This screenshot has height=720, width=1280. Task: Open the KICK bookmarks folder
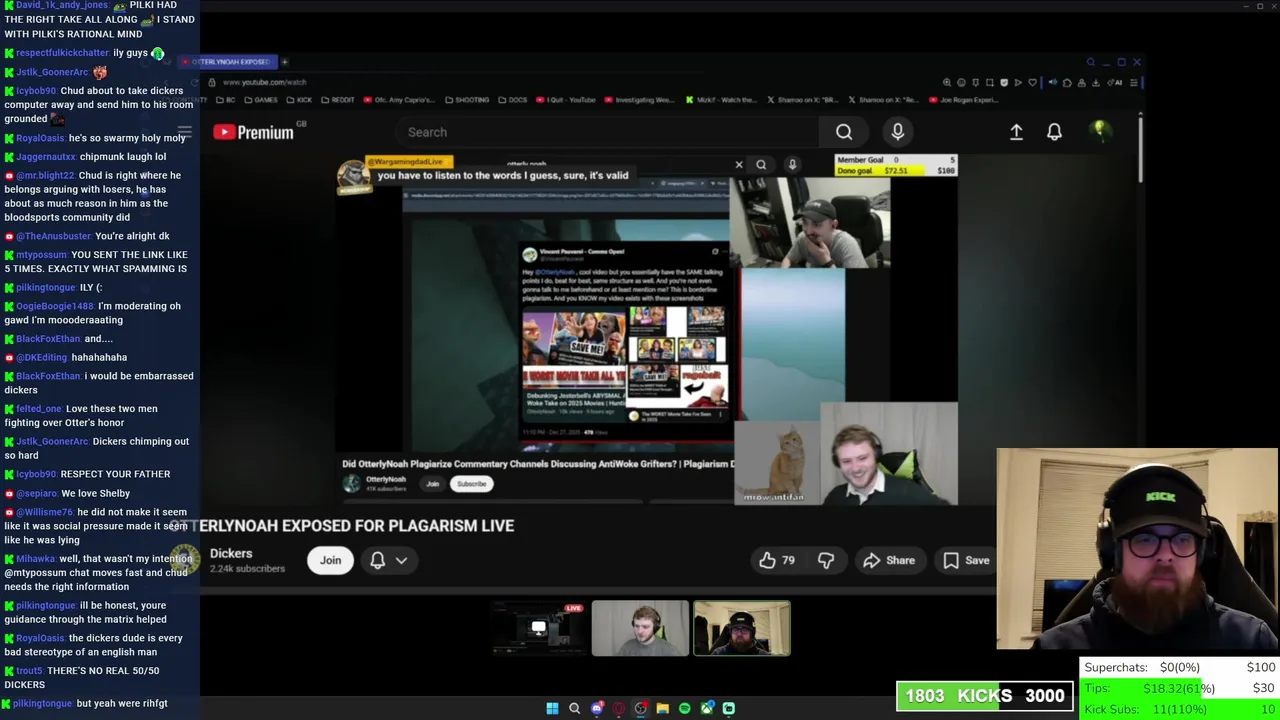(x=300, y=100)
